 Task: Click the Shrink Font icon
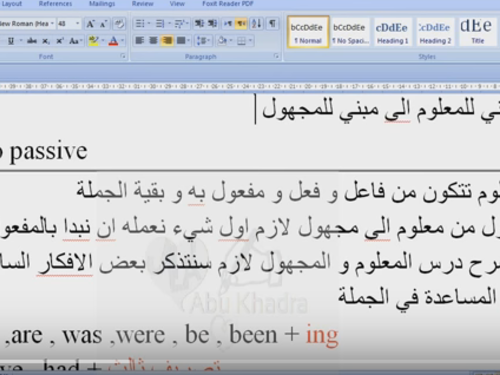click(103, 24)
